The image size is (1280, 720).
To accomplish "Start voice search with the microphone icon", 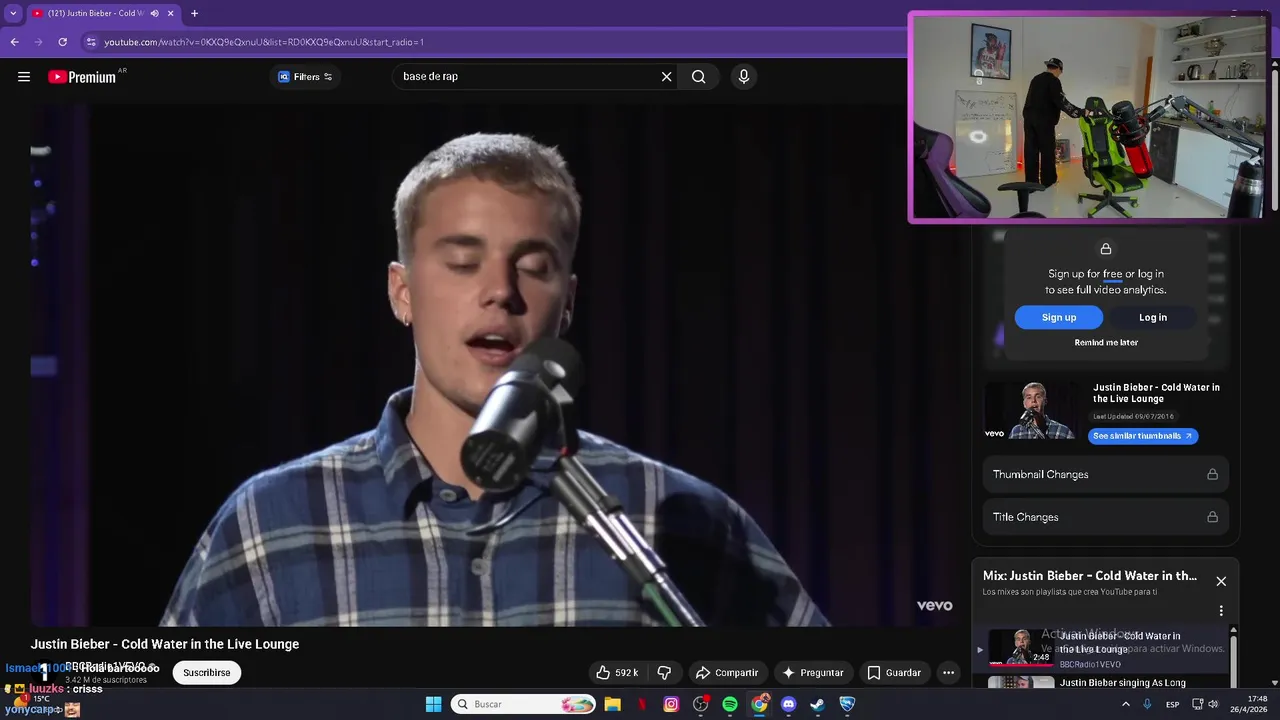I will 743,77.
